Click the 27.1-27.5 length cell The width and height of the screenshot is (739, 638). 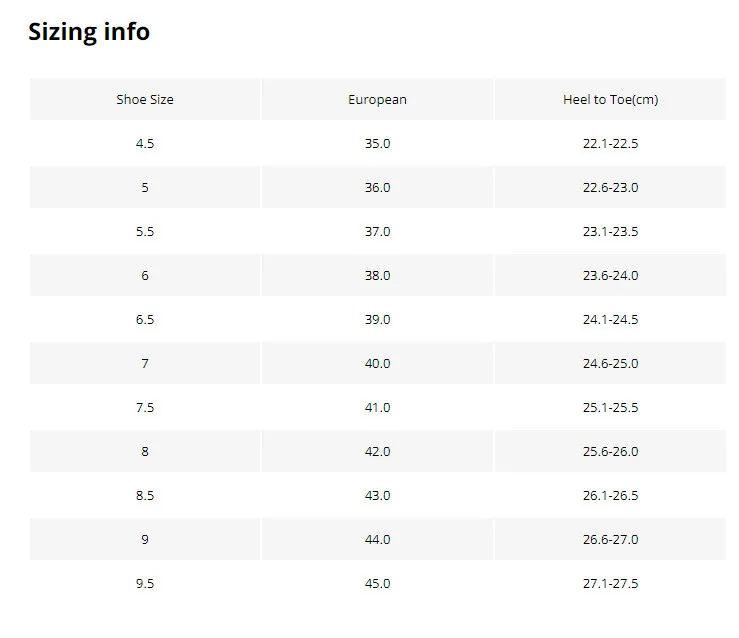[610, 584]
